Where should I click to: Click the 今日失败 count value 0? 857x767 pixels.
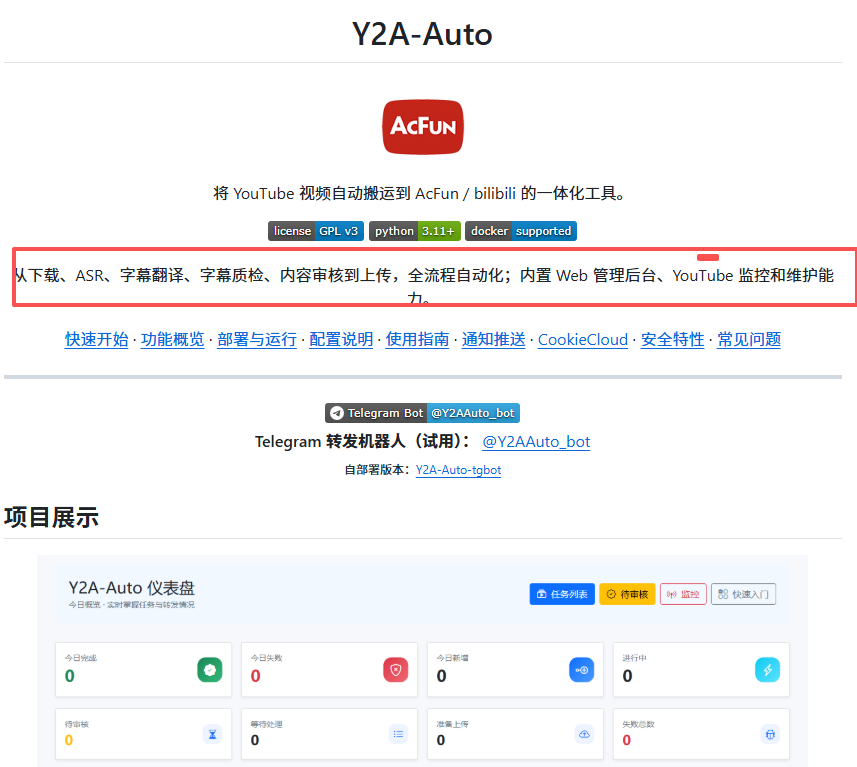tap(255, 676)
